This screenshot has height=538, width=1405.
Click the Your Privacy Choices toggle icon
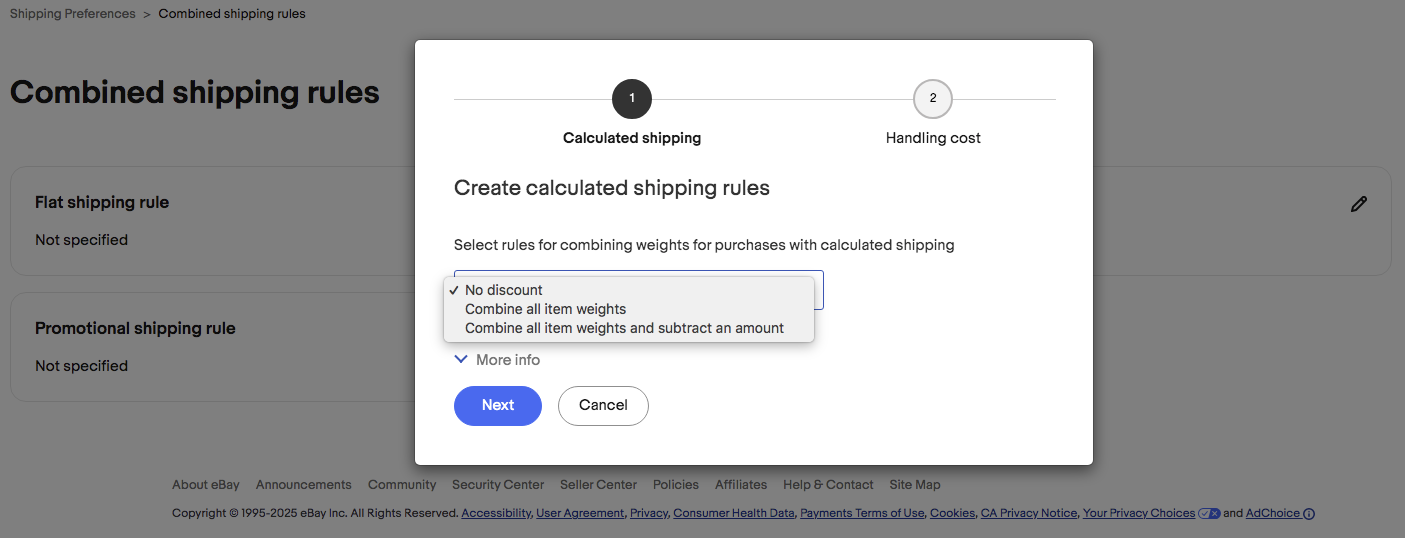tap(1208, 514)
